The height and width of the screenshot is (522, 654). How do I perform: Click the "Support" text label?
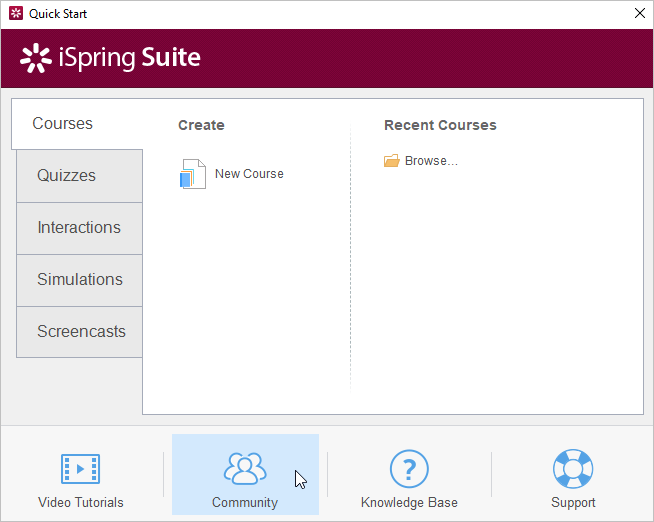(573, 502)
